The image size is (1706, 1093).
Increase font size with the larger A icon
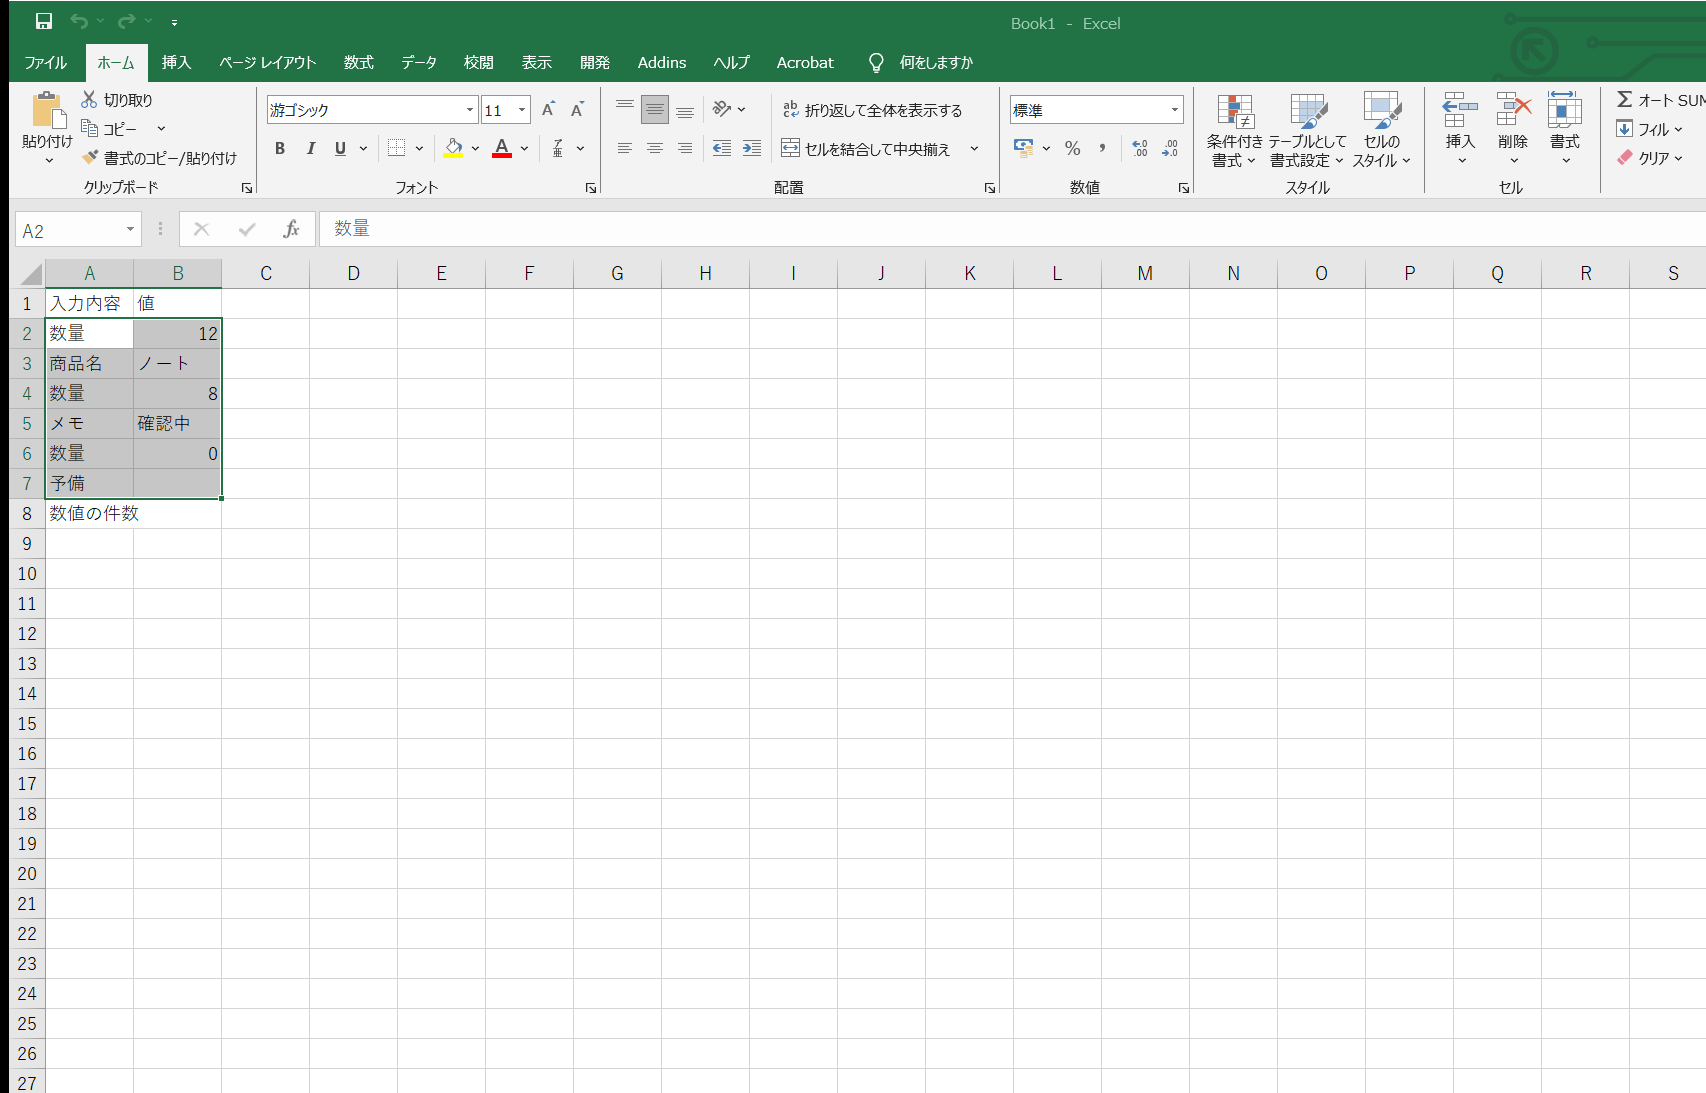click(x=548, y=110)
